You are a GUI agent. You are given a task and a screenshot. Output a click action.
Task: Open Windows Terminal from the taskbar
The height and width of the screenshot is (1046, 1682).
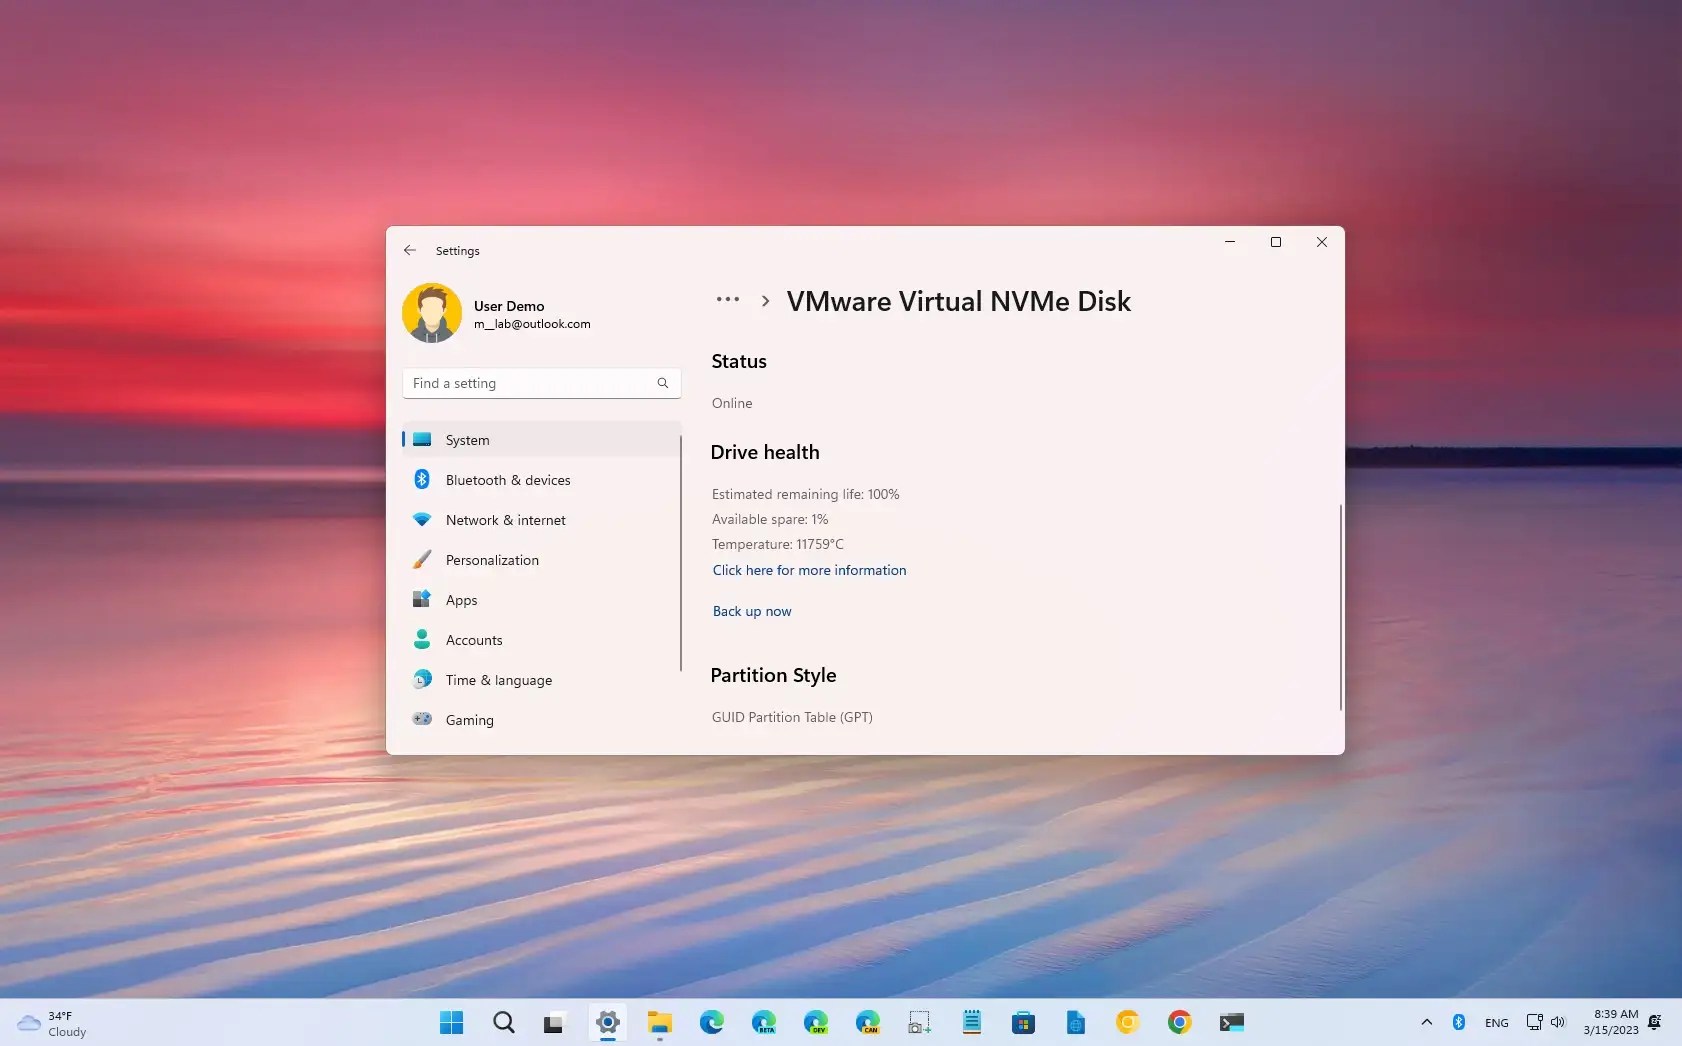tap(1232, 1022)
